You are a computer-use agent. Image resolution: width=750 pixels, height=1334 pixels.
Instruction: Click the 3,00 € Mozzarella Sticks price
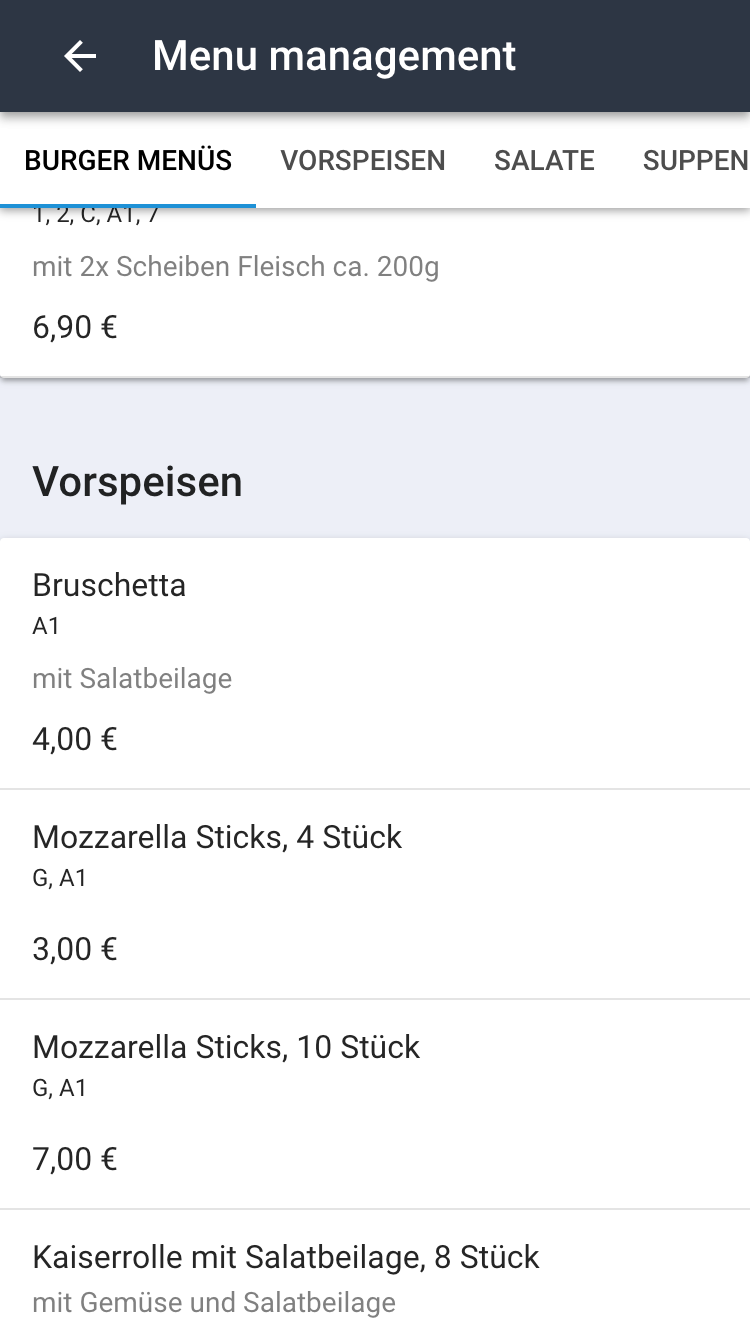click(x=75, y=949)
